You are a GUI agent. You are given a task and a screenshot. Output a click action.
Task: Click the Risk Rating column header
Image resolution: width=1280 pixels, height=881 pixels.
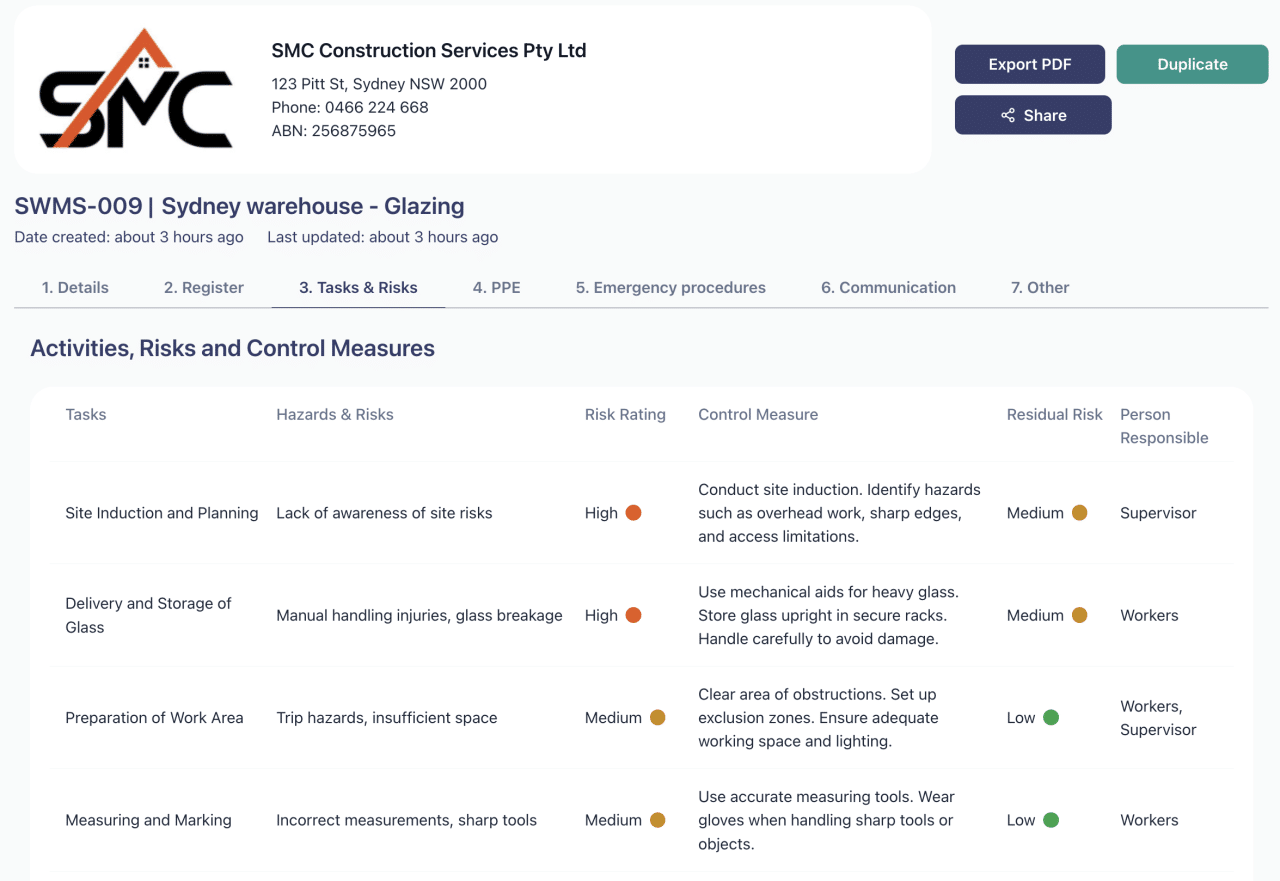tap(625, 414)
